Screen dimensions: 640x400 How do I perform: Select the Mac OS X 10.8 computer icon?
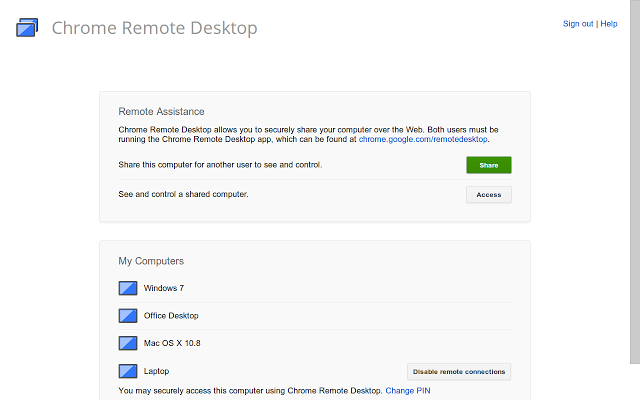tap(127, 343)
